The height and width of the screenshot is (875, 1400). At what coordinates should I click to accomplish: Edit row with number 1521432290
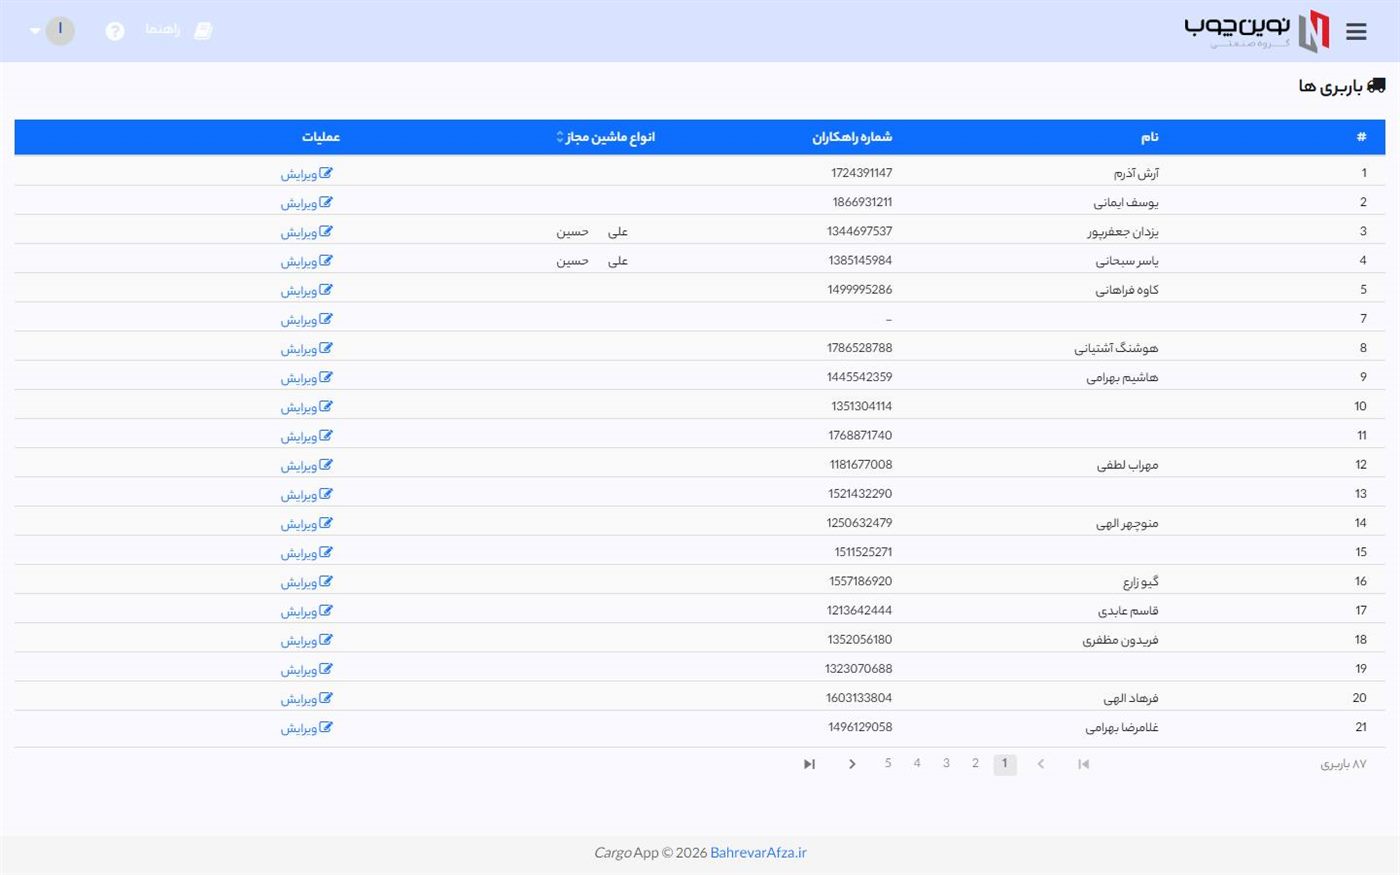[x=306, y=494]
